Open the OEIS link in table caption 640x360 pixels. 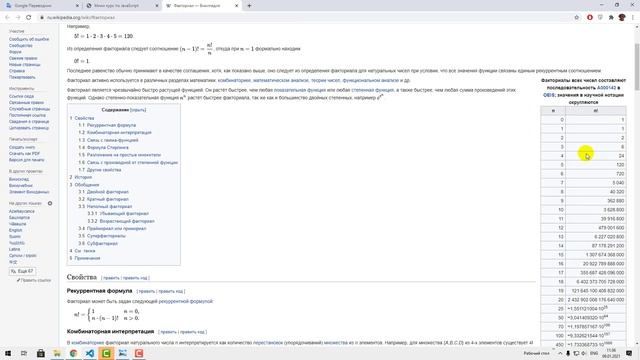(x=549, y=95)
